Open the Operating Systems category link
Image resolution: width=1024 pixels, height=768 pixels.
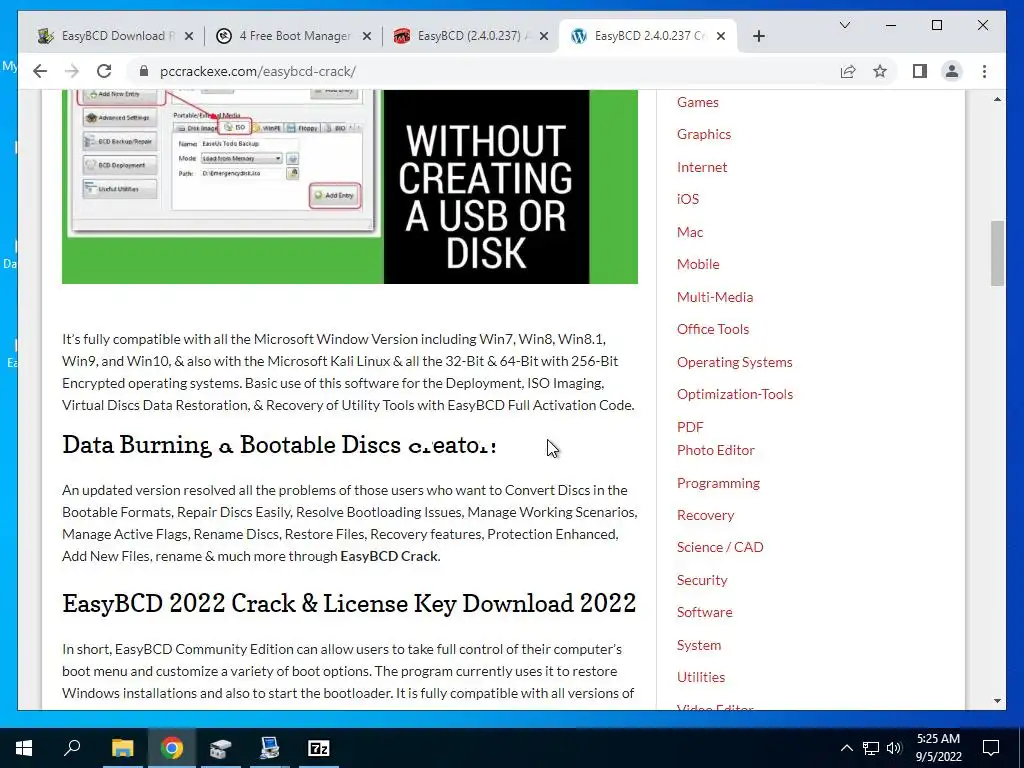click(x=735, y=362)
